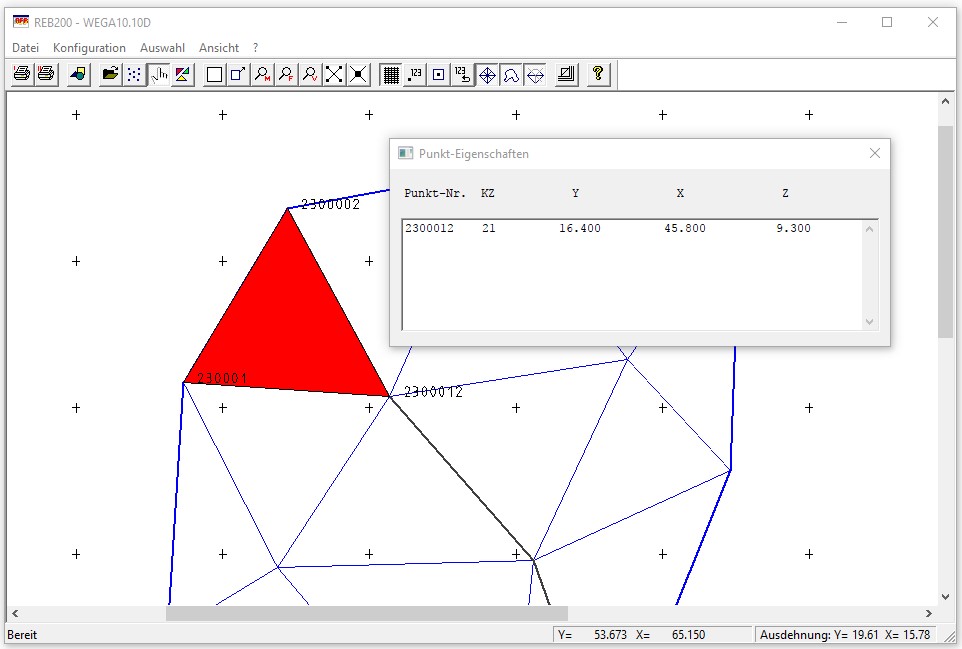Screen dimensions: 962x649
Task: Open file with the folder icon
Action: pos(110,75)
